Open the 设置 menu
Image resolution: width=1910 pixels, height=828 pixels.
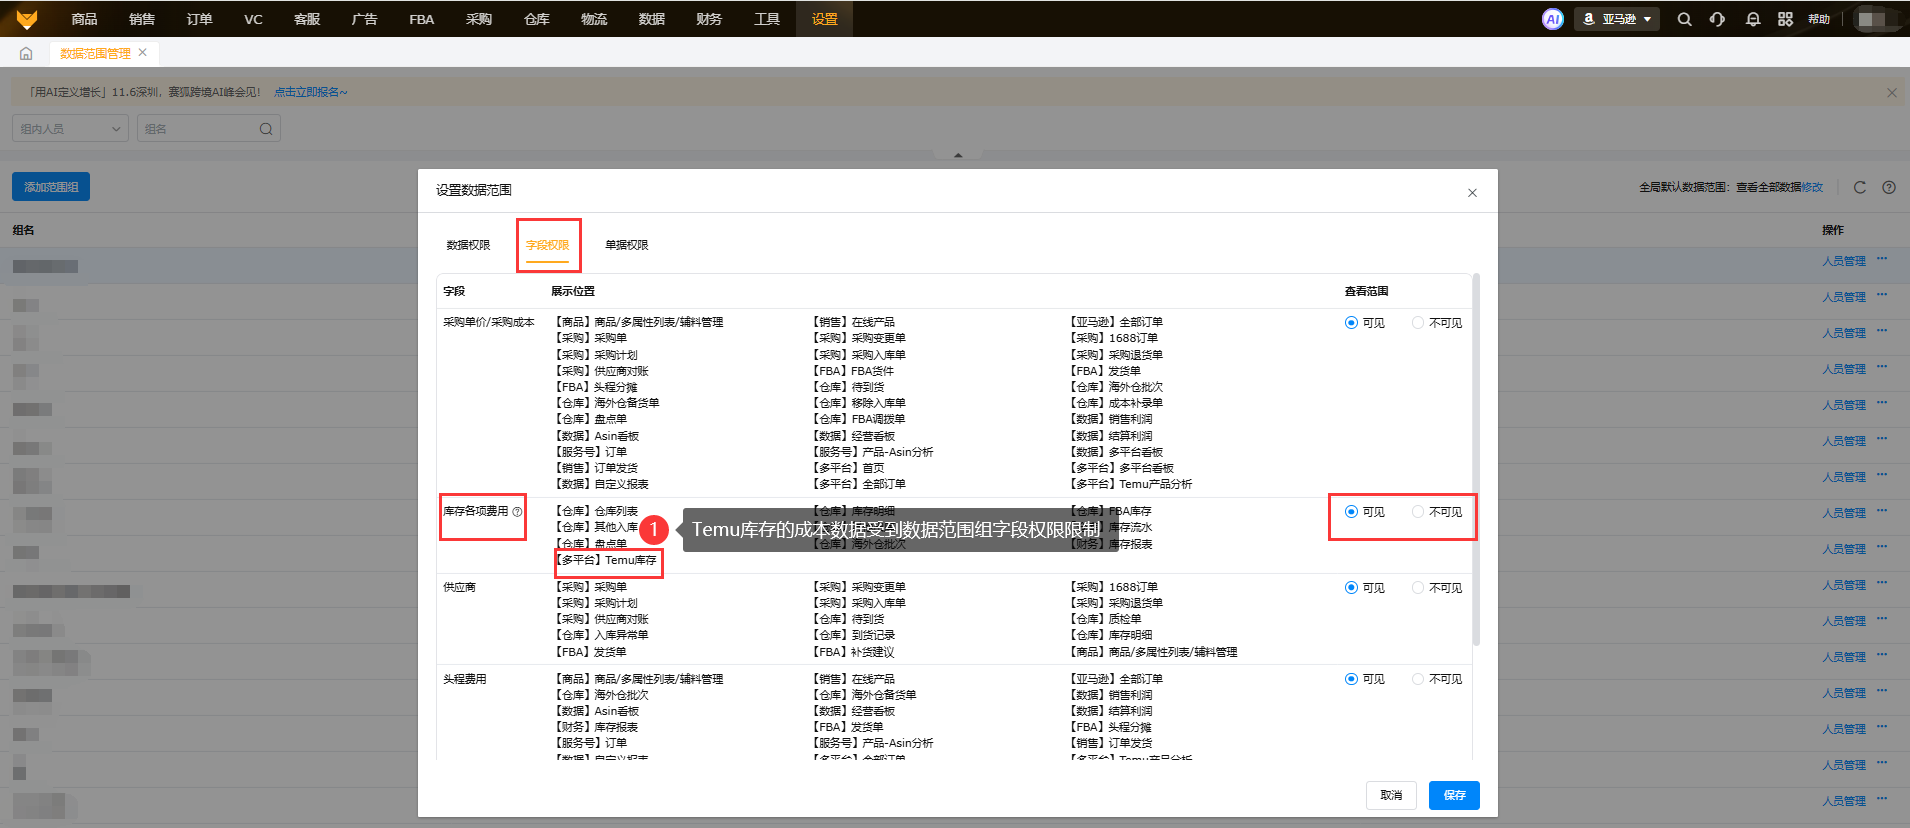click(x=825, y=19)
